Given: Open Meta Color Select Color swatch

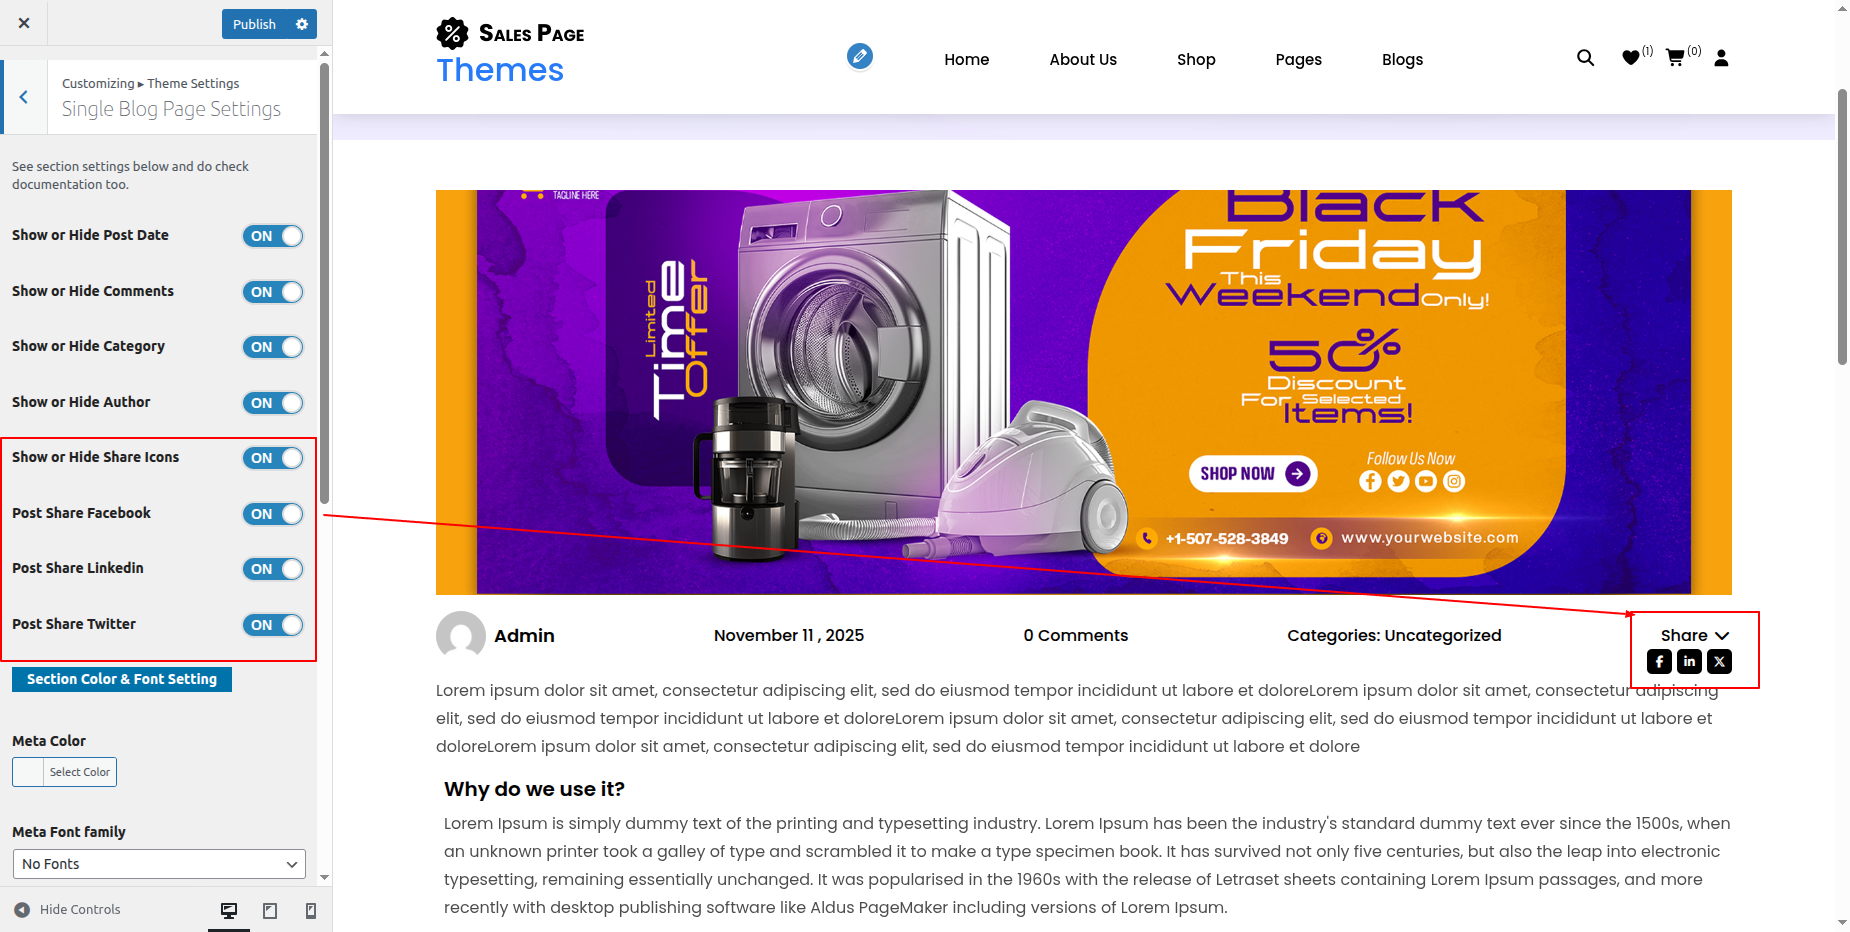Looking at the screenshot, I should [64, 772].
